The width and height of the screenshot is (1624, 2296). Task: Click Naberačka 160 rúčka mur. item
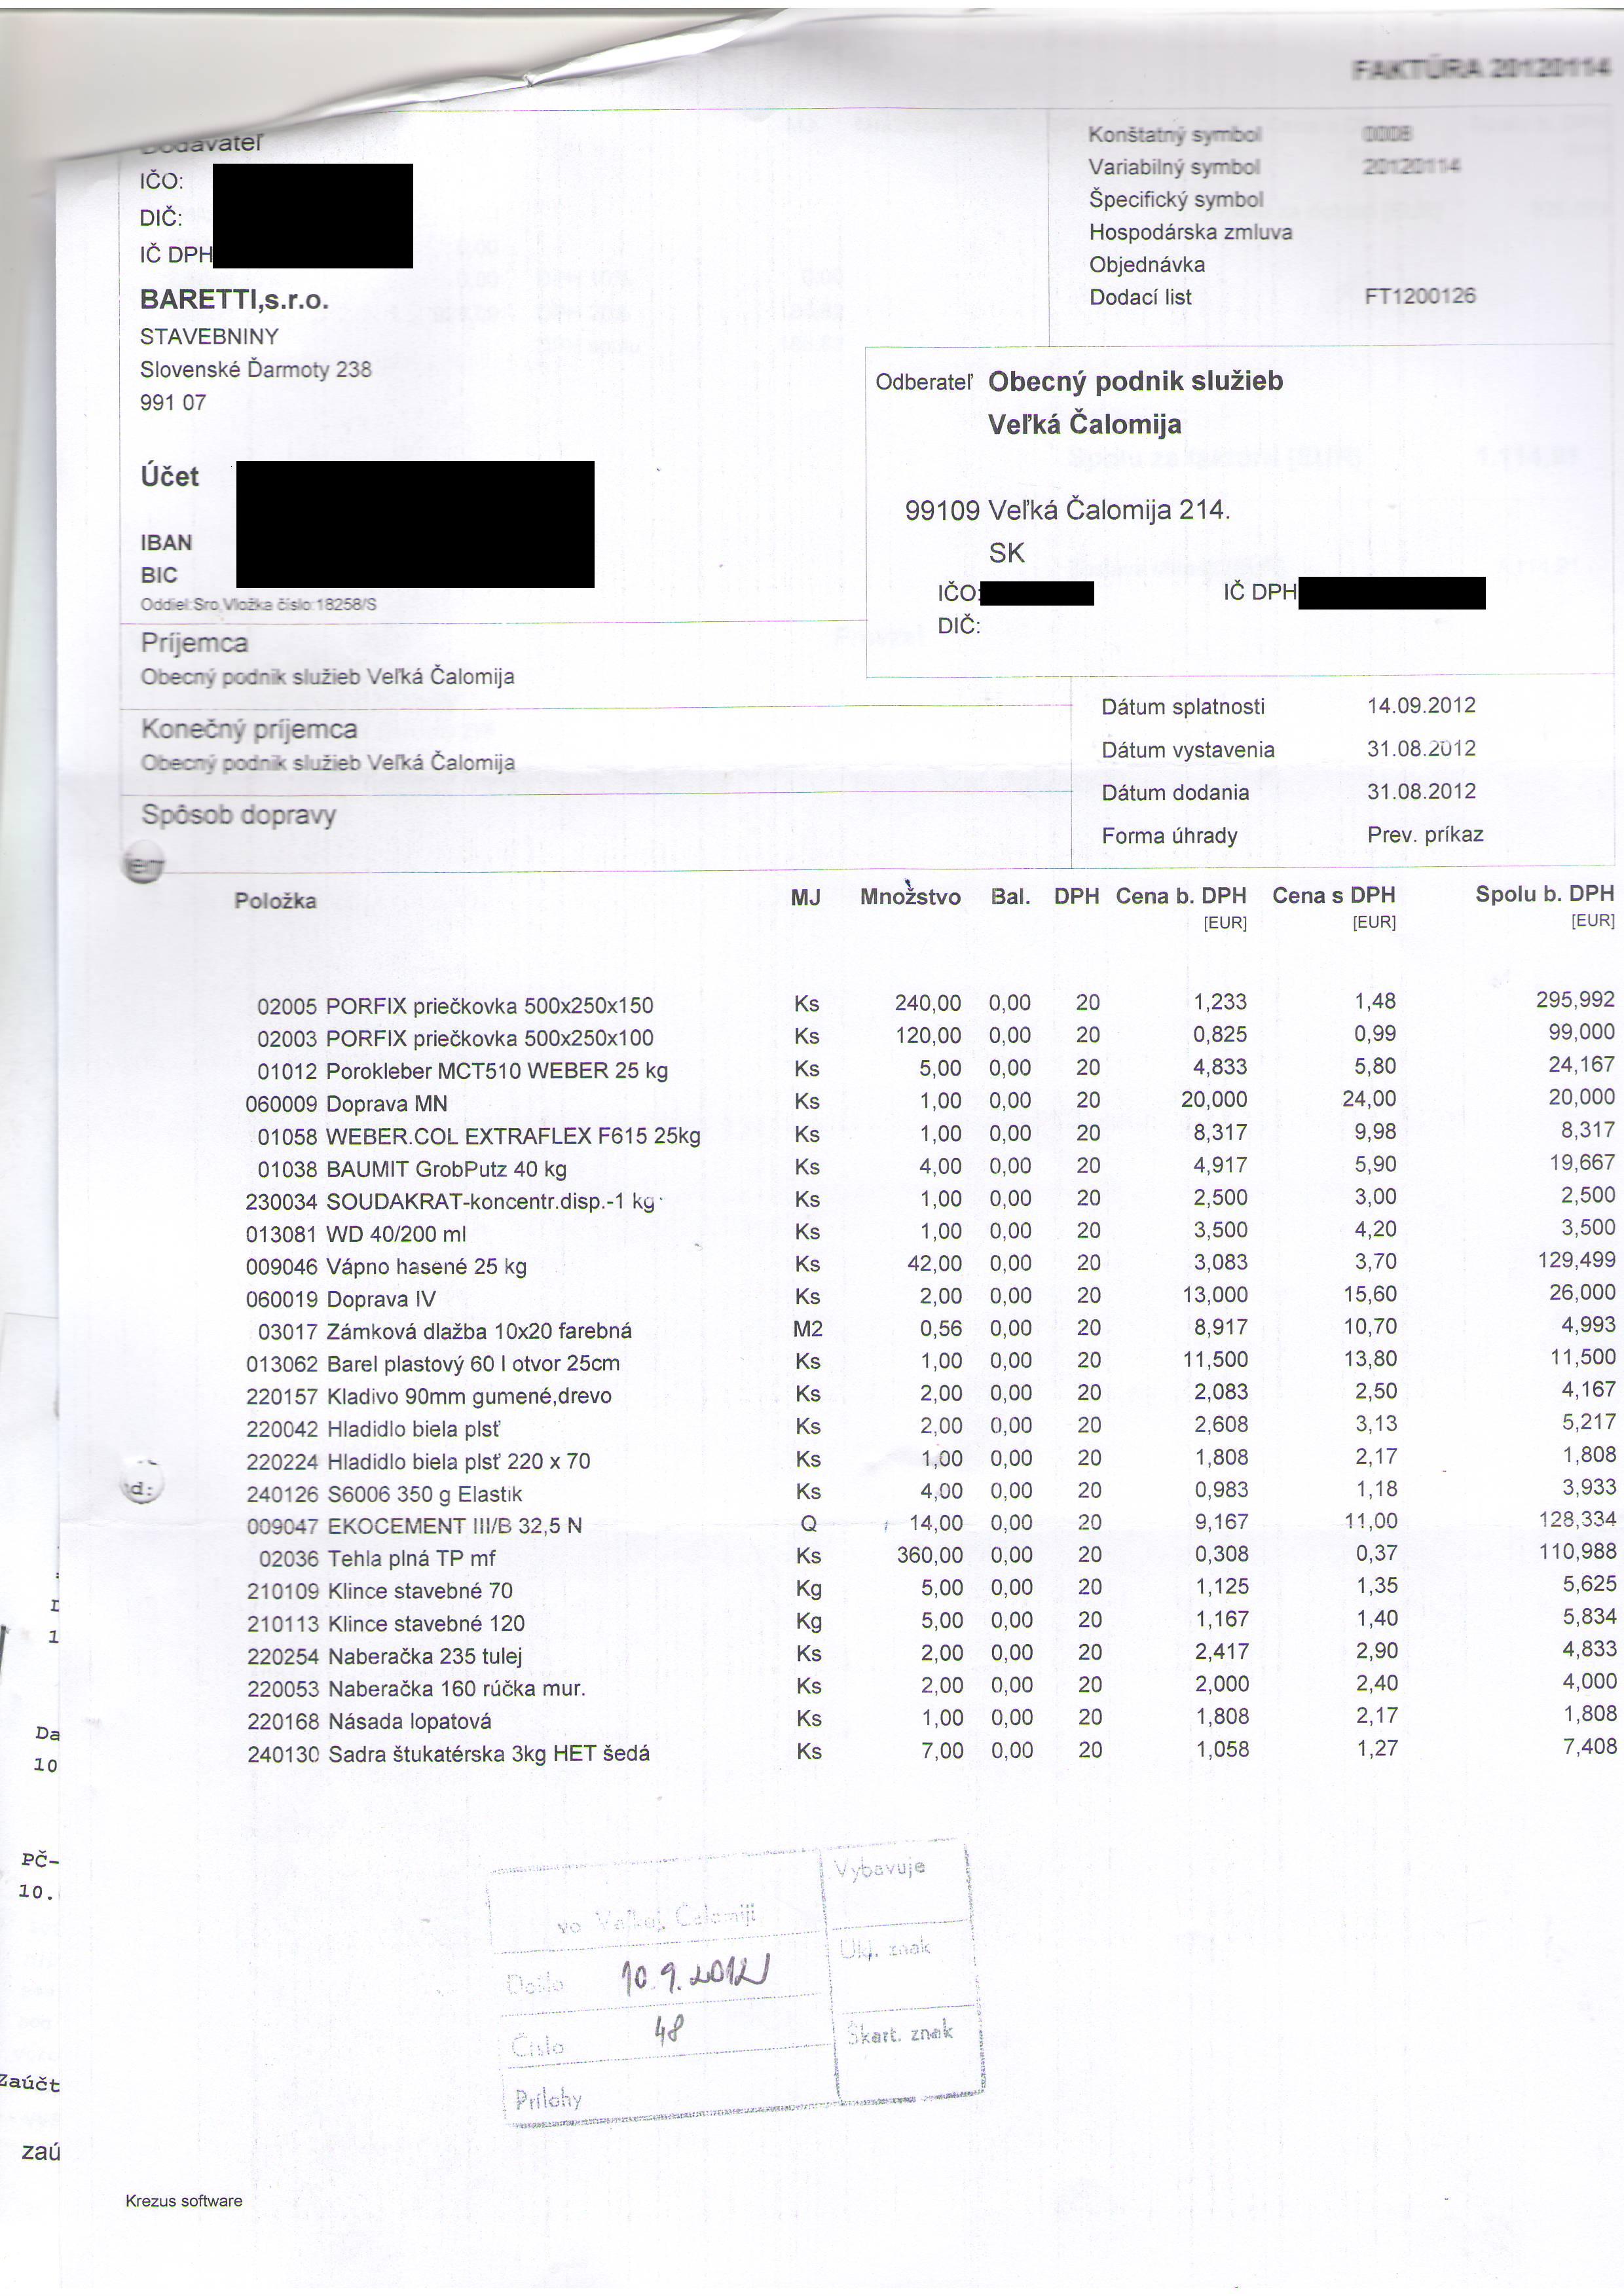(416, 1688)
